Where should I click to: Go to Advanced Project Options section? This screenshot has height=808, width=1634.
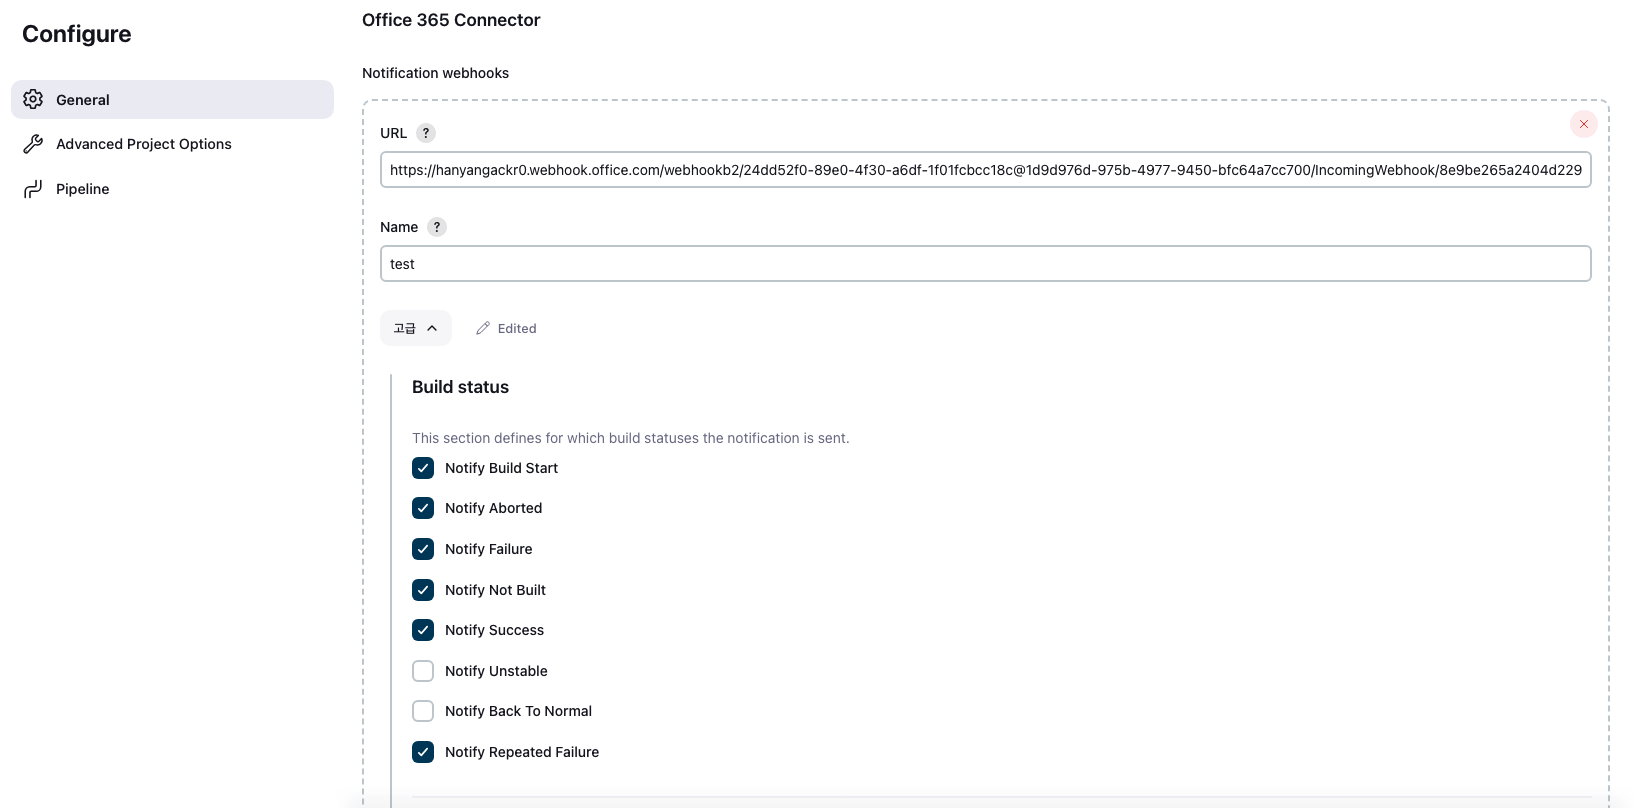tap(144, 144)
